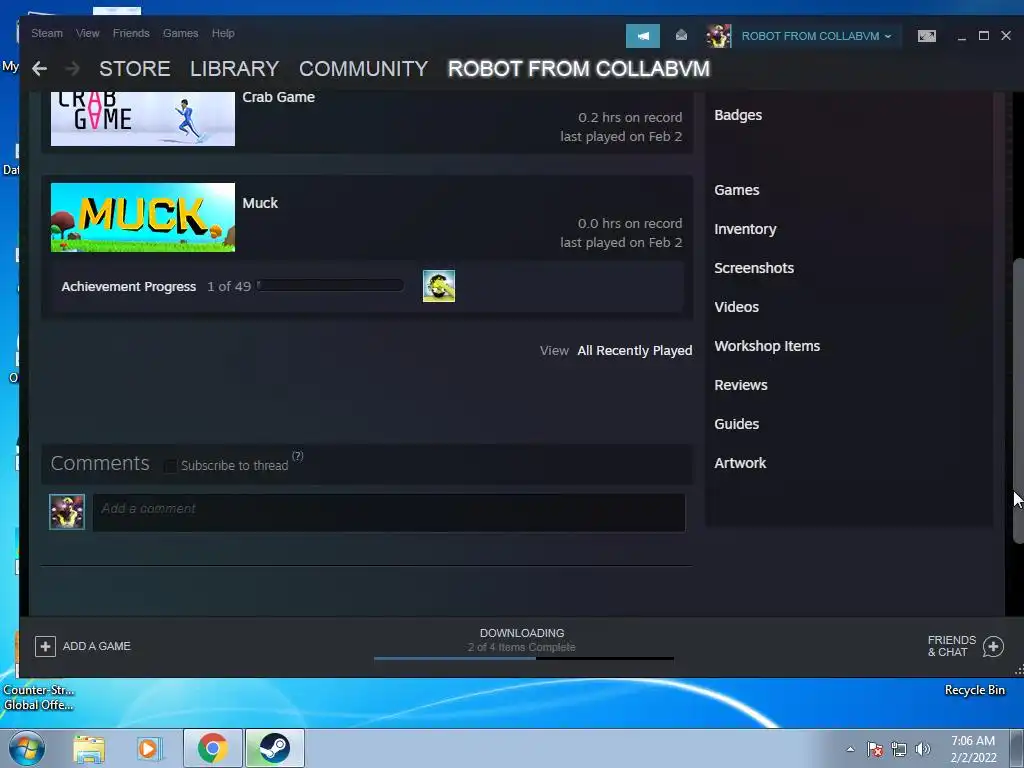Click the network tray icon
Viewport: 1024px width, 768px height.
[899, 749]
